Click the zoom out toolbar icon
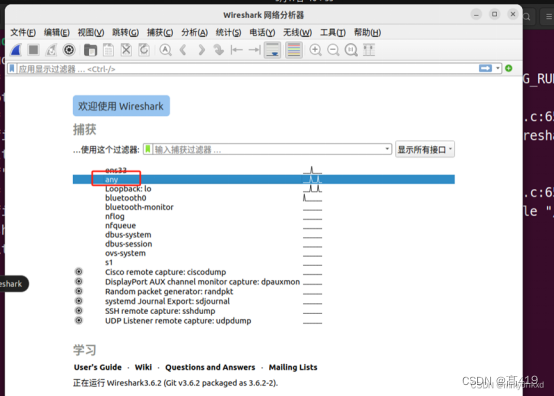This screenshot has height=396, width=554. 333,50
